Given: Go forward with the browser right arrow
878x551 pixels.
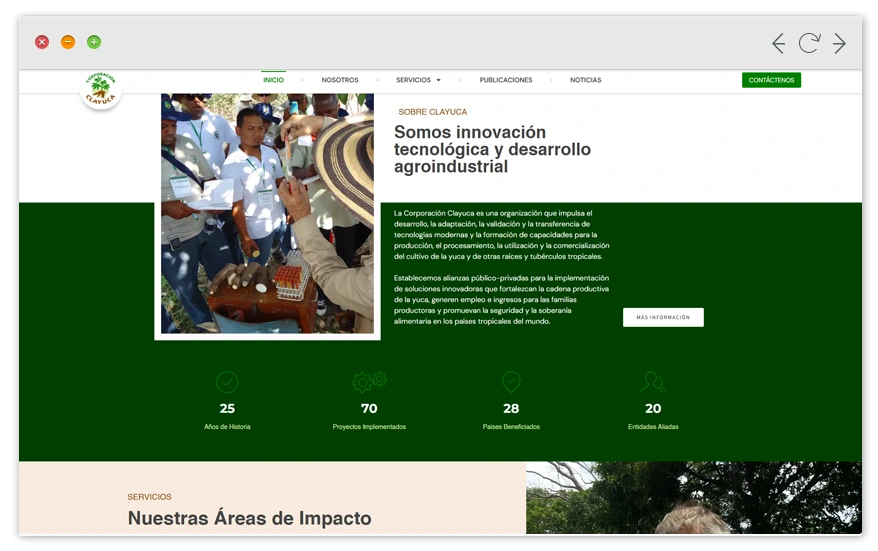Looking at the screenshot, I should coord(839,43).
